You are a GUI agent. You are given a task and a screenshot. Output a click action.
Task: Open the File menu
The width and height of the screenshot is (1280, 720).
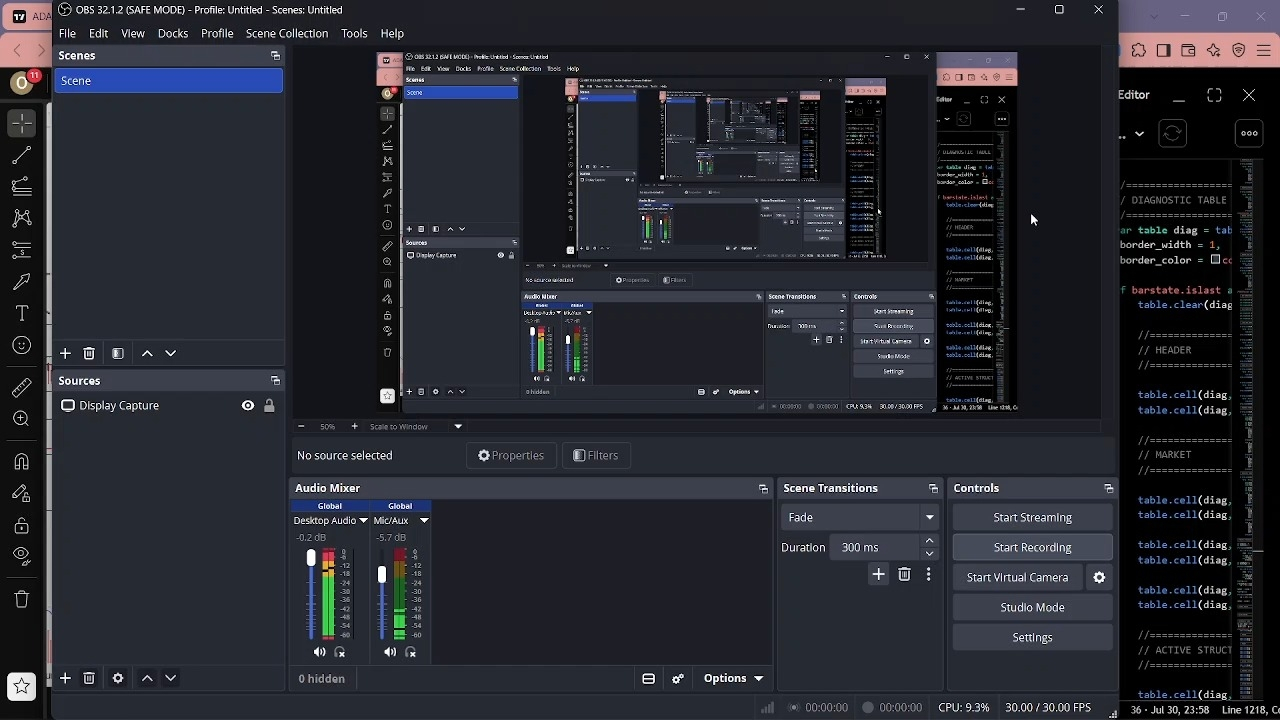pyautogui.click(x=67, y=33)
